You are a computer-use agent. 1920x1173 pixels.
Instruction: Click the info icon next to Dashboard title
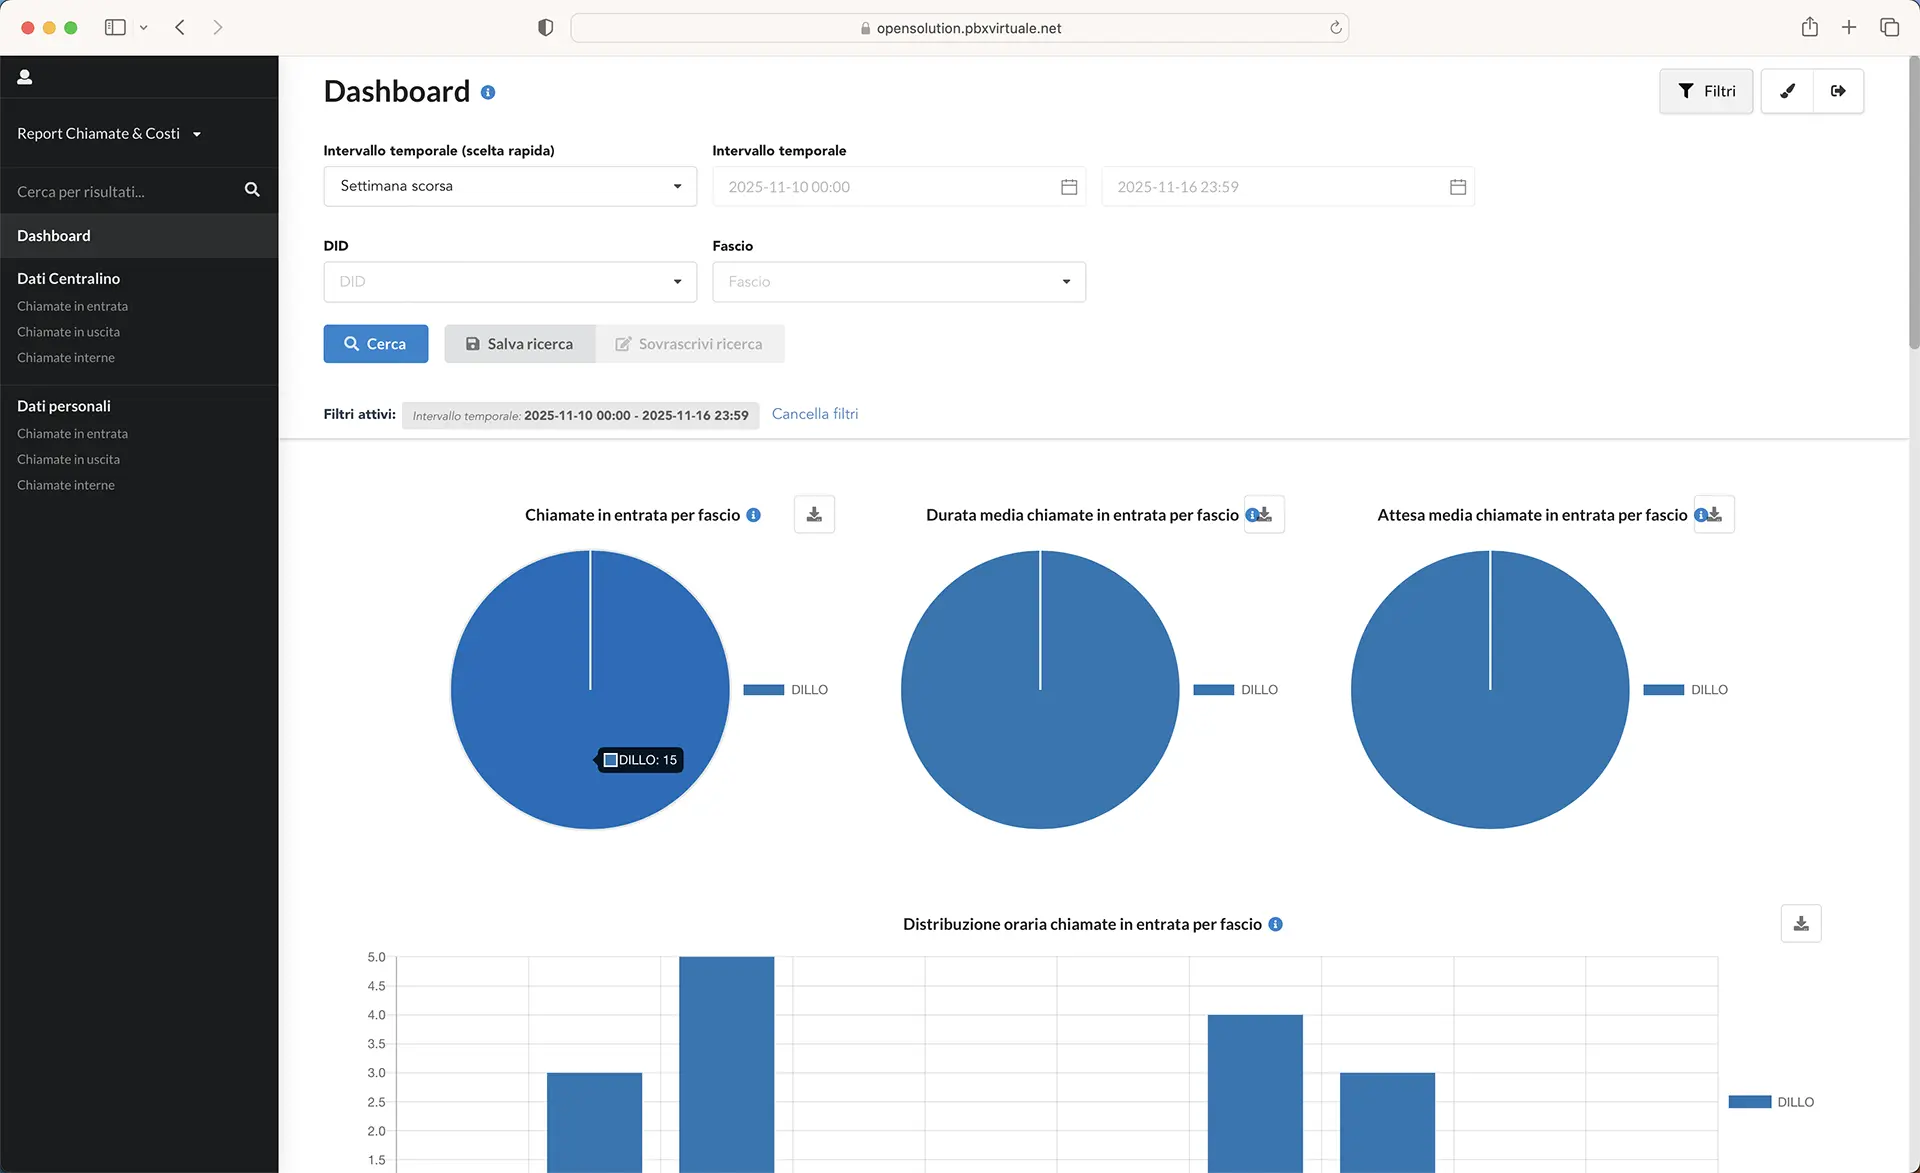tap(488, 92)
